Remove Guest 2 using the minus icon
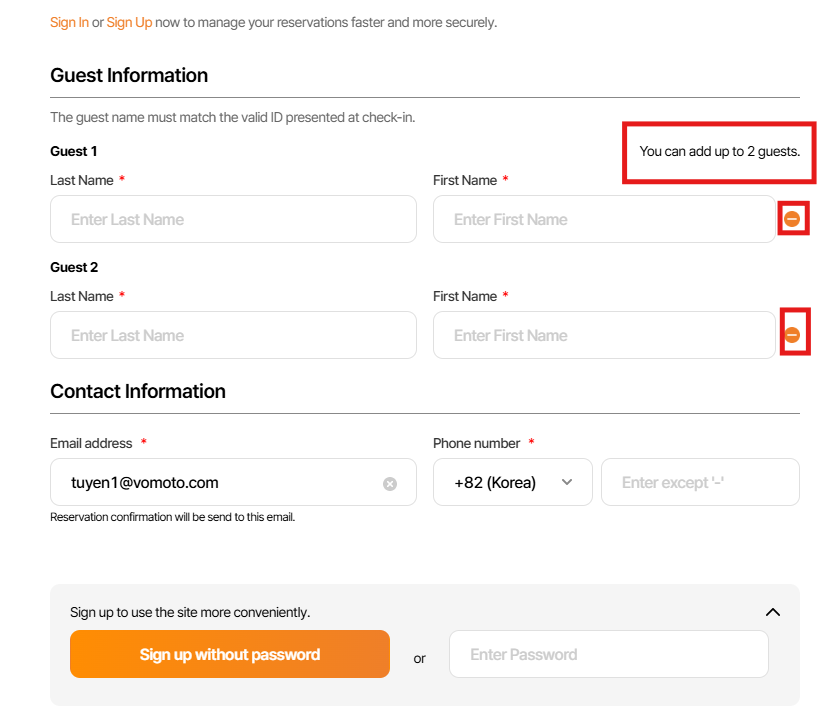Image resolution: width=836 pixels, height=717 pixels. click(x=792, y=335)
